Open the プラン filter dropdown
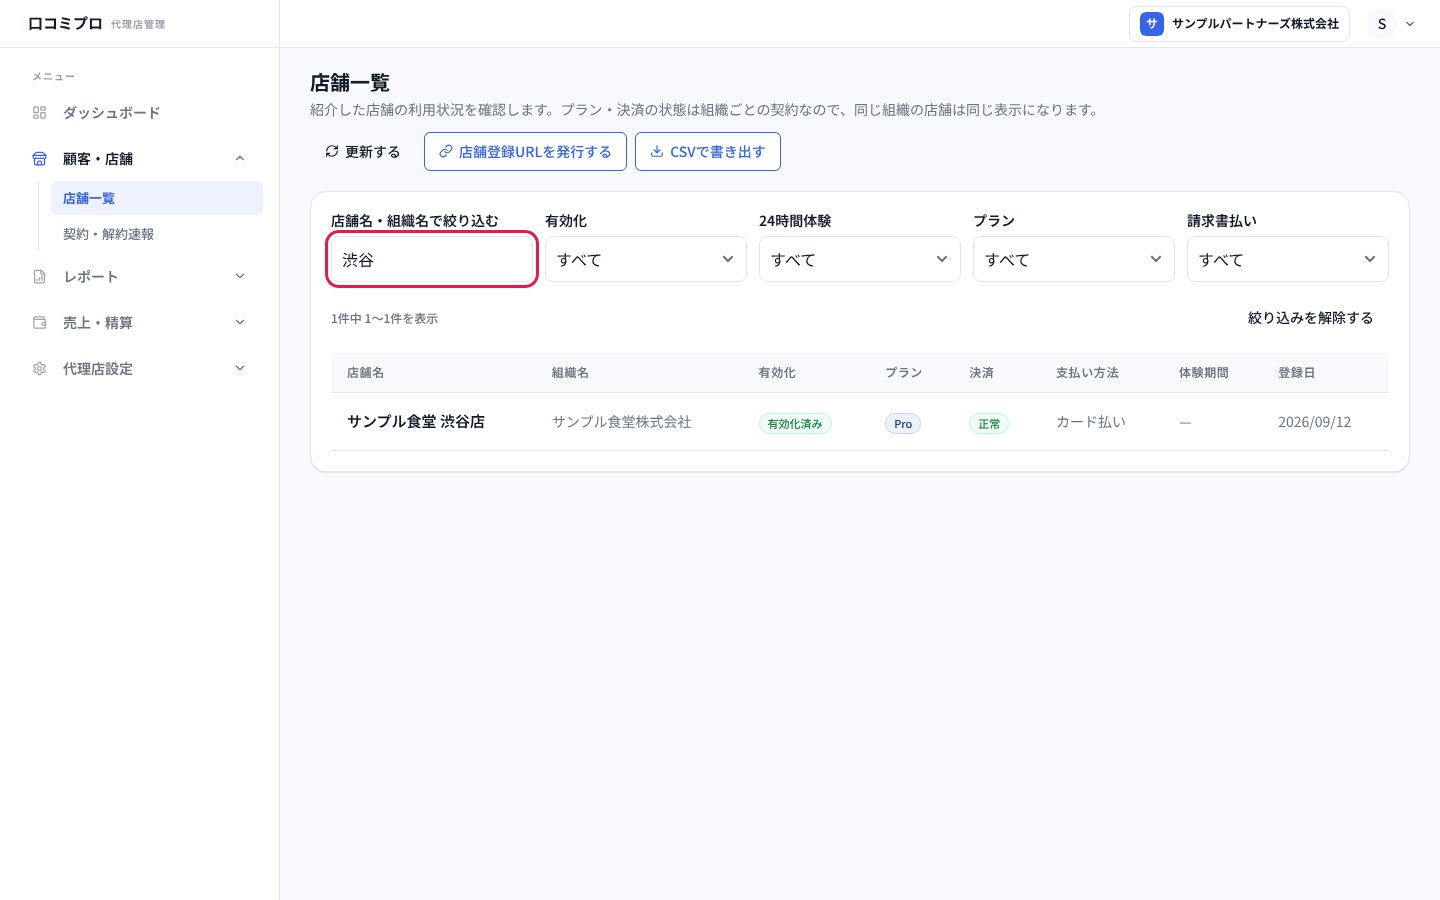Image resolution: width=1440 pixels, height=900 pixels. (x=1074, y=259)
